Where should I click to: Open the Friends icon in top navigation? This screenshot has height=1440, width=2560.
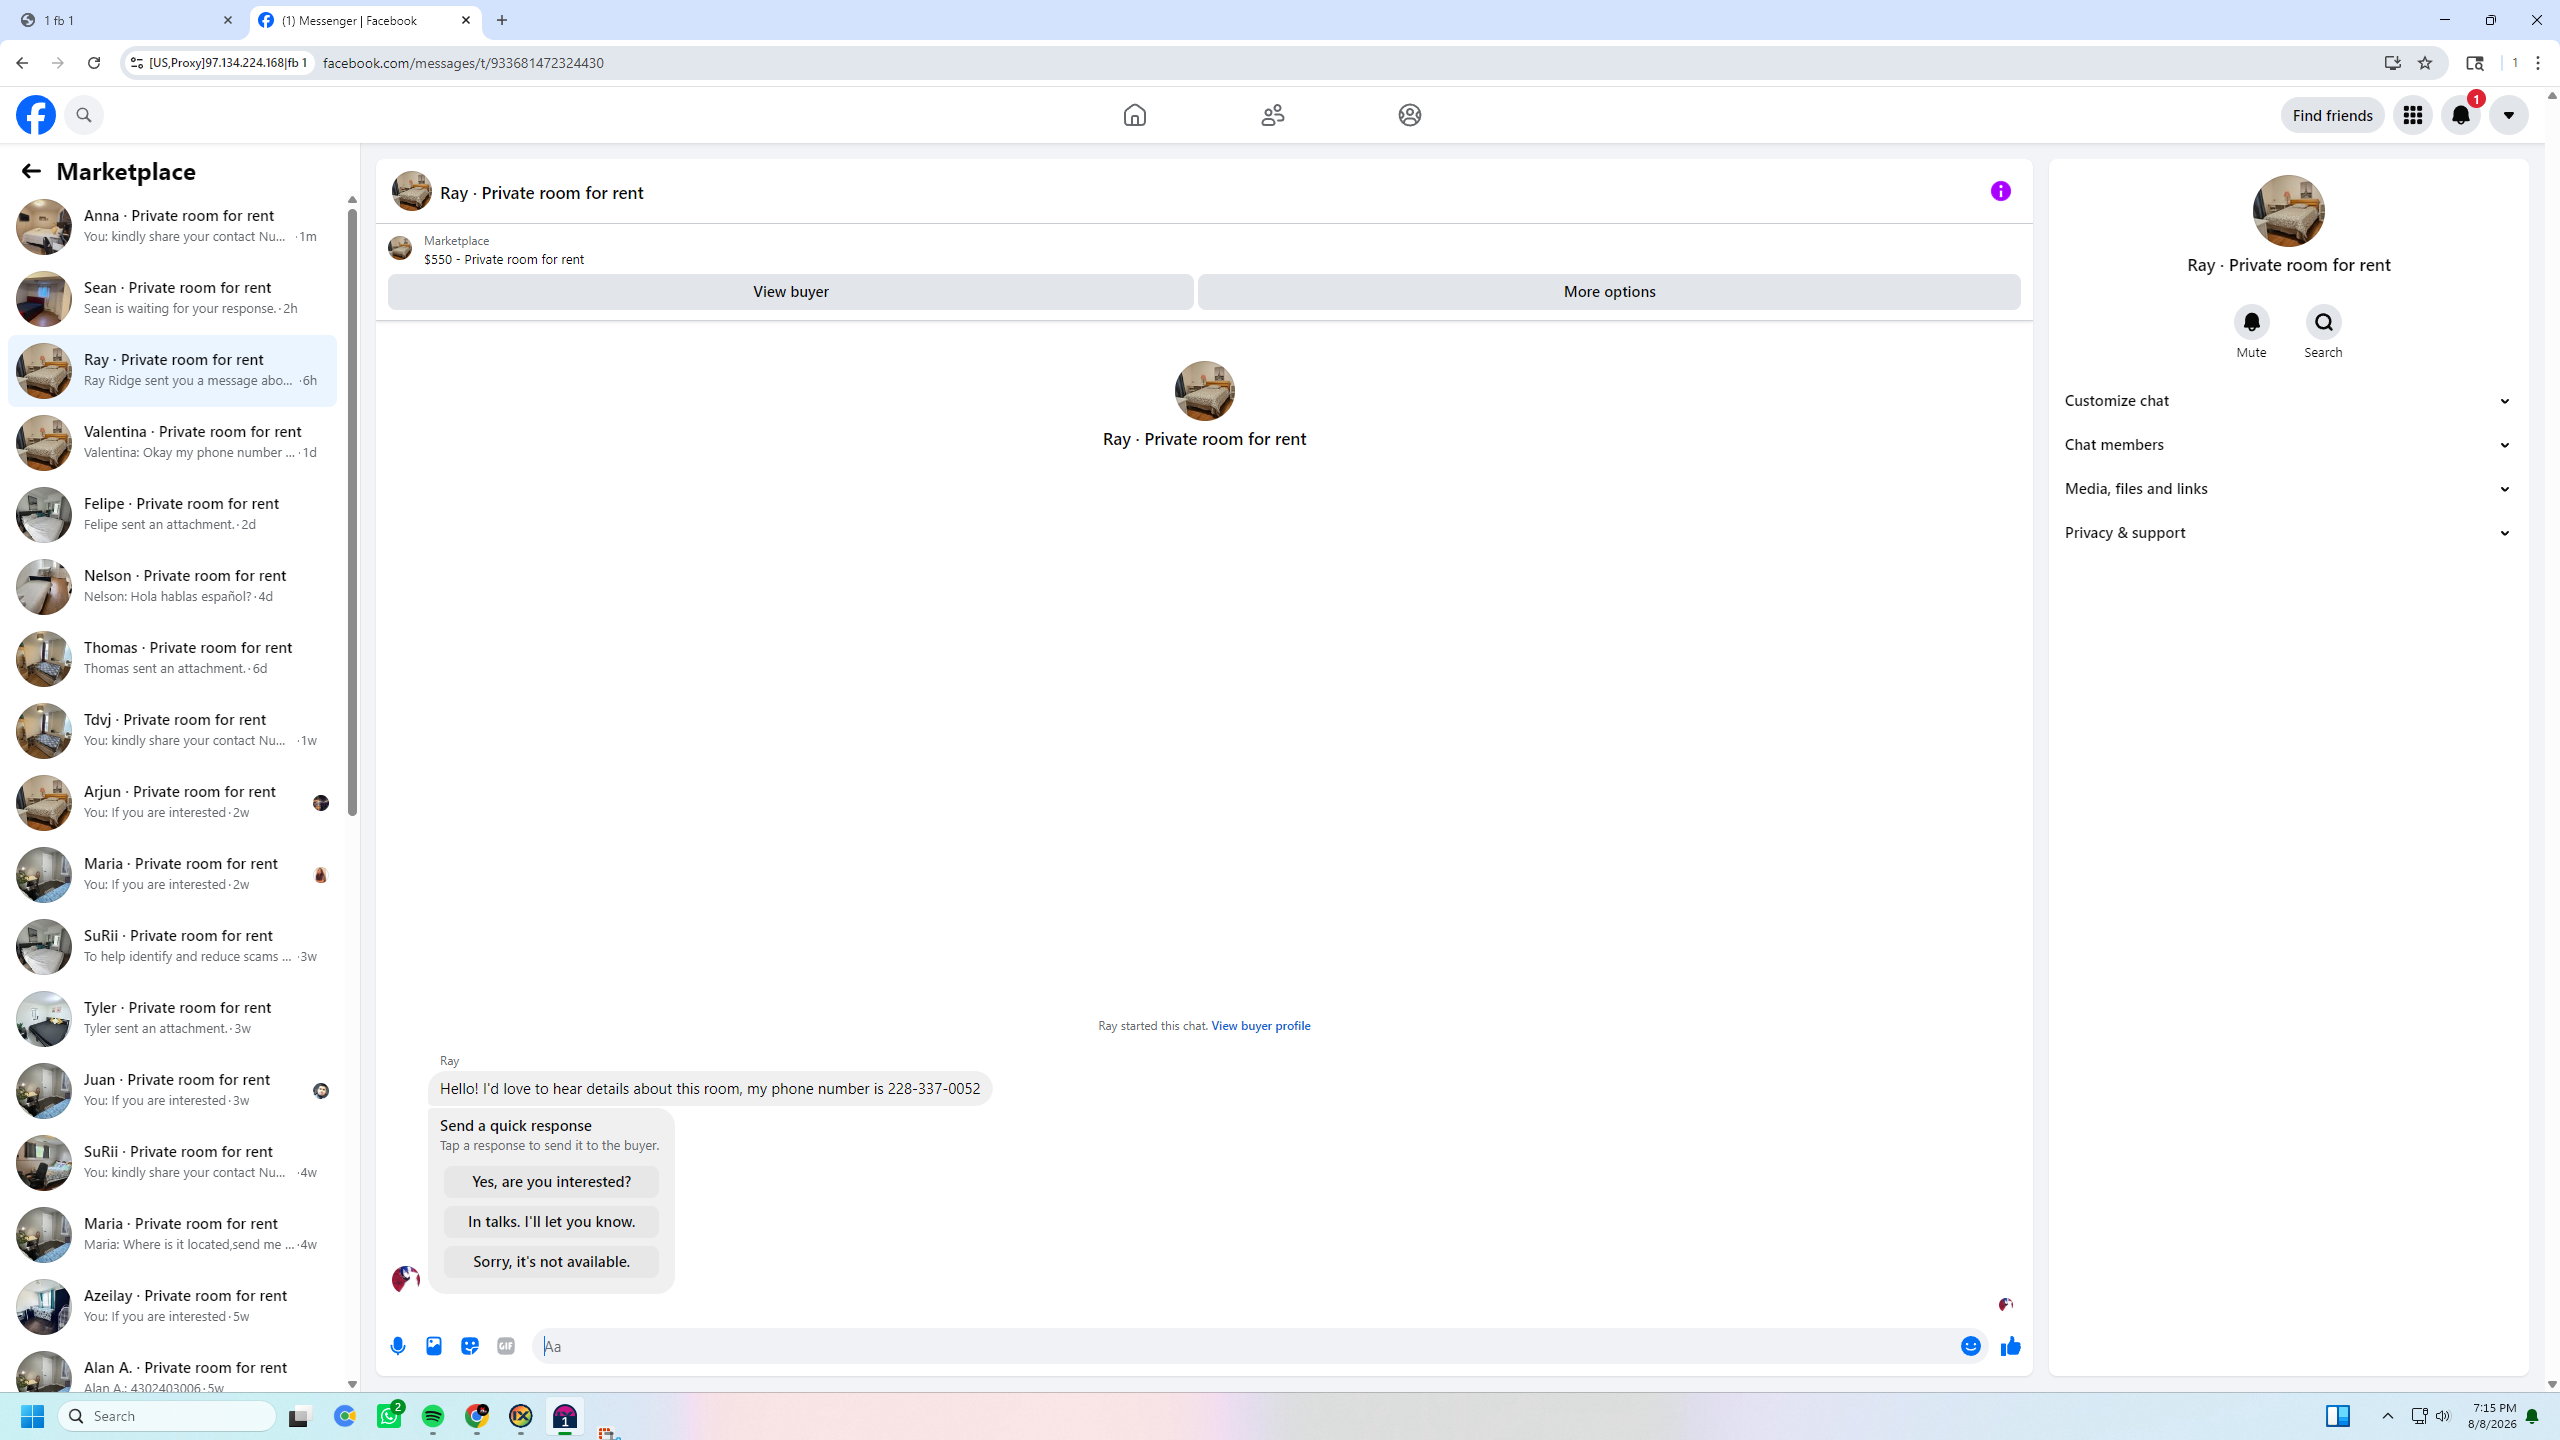coord(1272,115)
